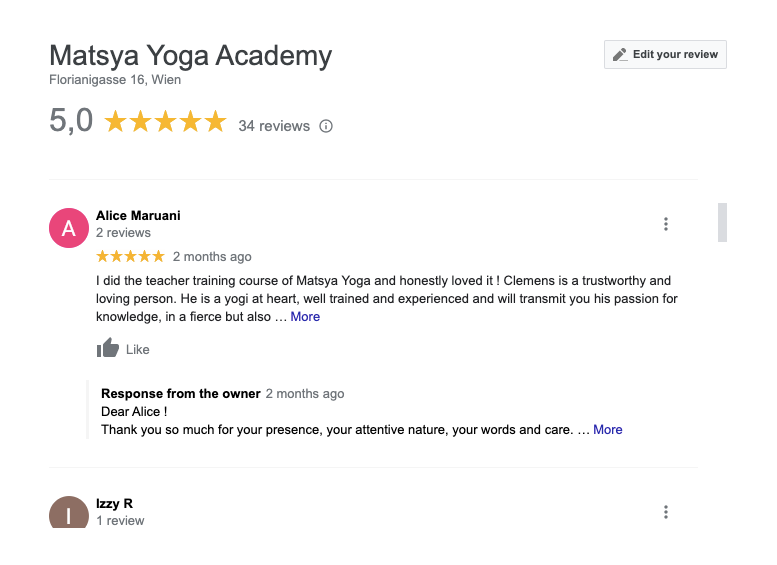This screenshot has height=565, width=777.
Task: Click Alice Maruani's pink avatar
Action: (x=69, y=228)
